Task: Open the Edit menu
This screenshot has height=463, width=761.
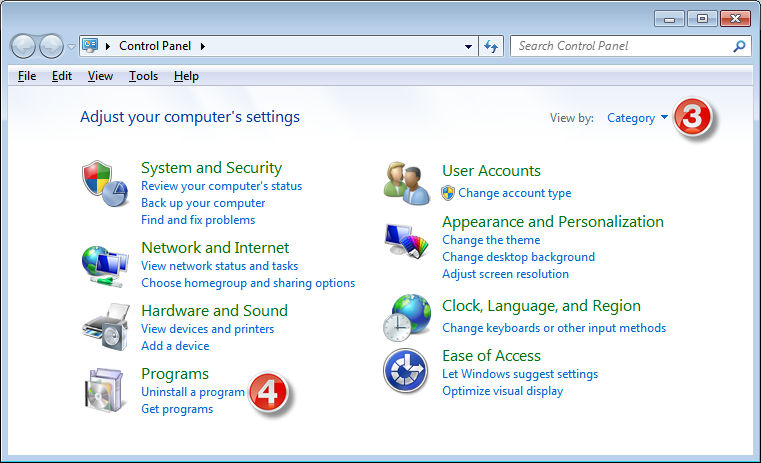Action: pyautogui.click(x=62, y=76)
